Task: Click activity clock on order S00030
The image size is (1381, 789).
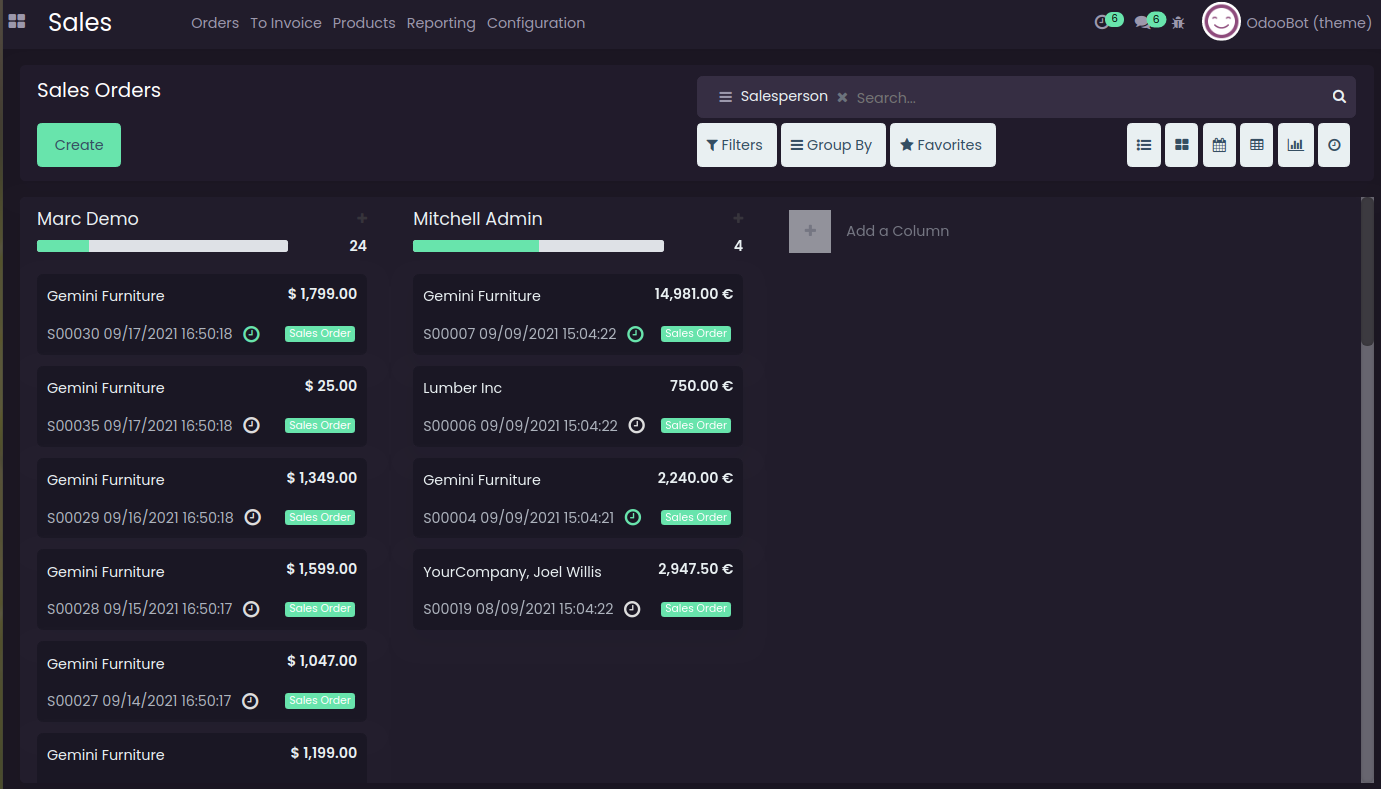Action: (x=252, y=334)
